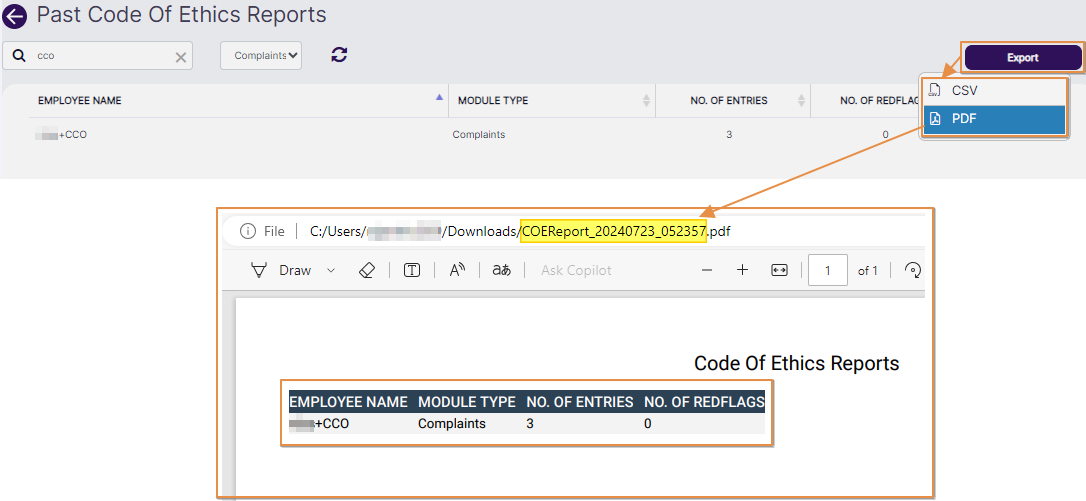Viewport: 1086px width, 501px height.
Task: Zoom out with the minus icon
Action: click(707, 270)
